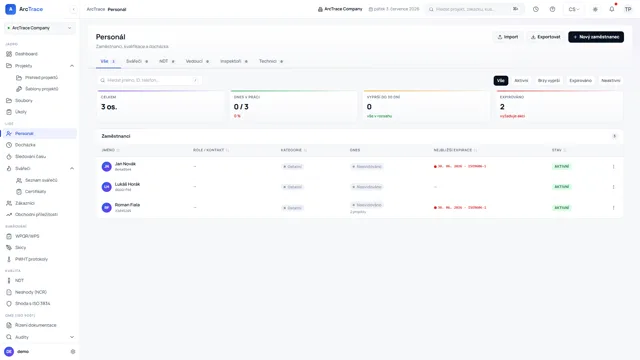
Task: Open the ArcTrace Company workspace dropdown
Action: click(x=40, y=28)
